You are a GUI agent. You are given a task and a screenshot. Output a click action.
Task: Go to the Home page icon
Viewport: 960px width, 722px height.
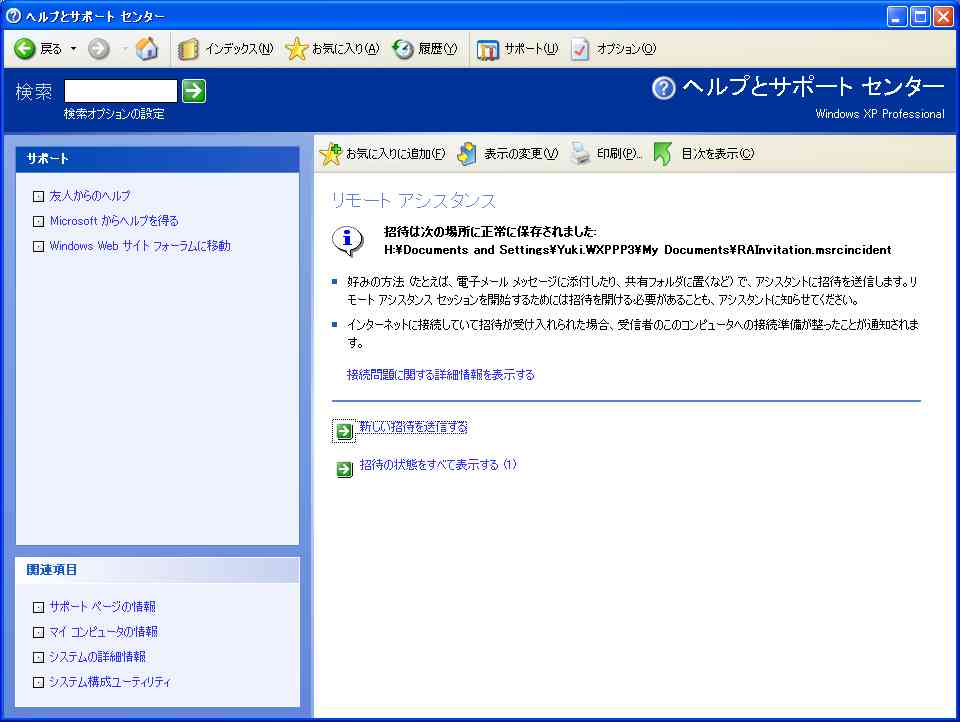[146, 48]
